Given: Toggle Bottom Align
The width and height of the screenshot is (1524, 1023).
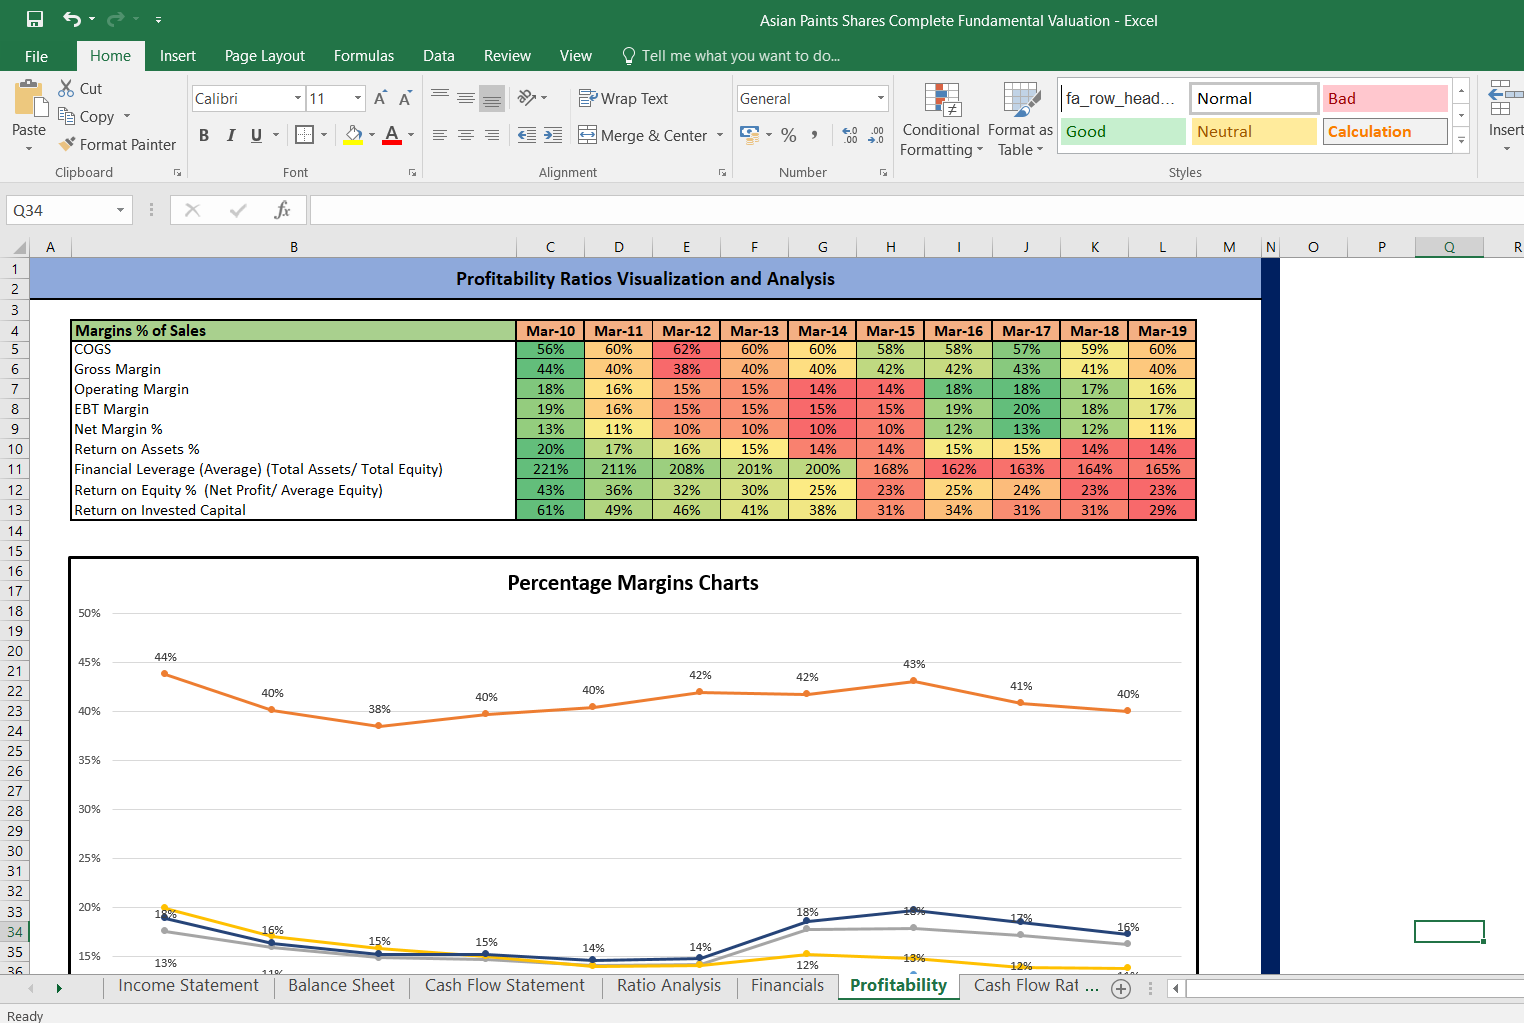Looking at the screenshot, I should (492, 97).
